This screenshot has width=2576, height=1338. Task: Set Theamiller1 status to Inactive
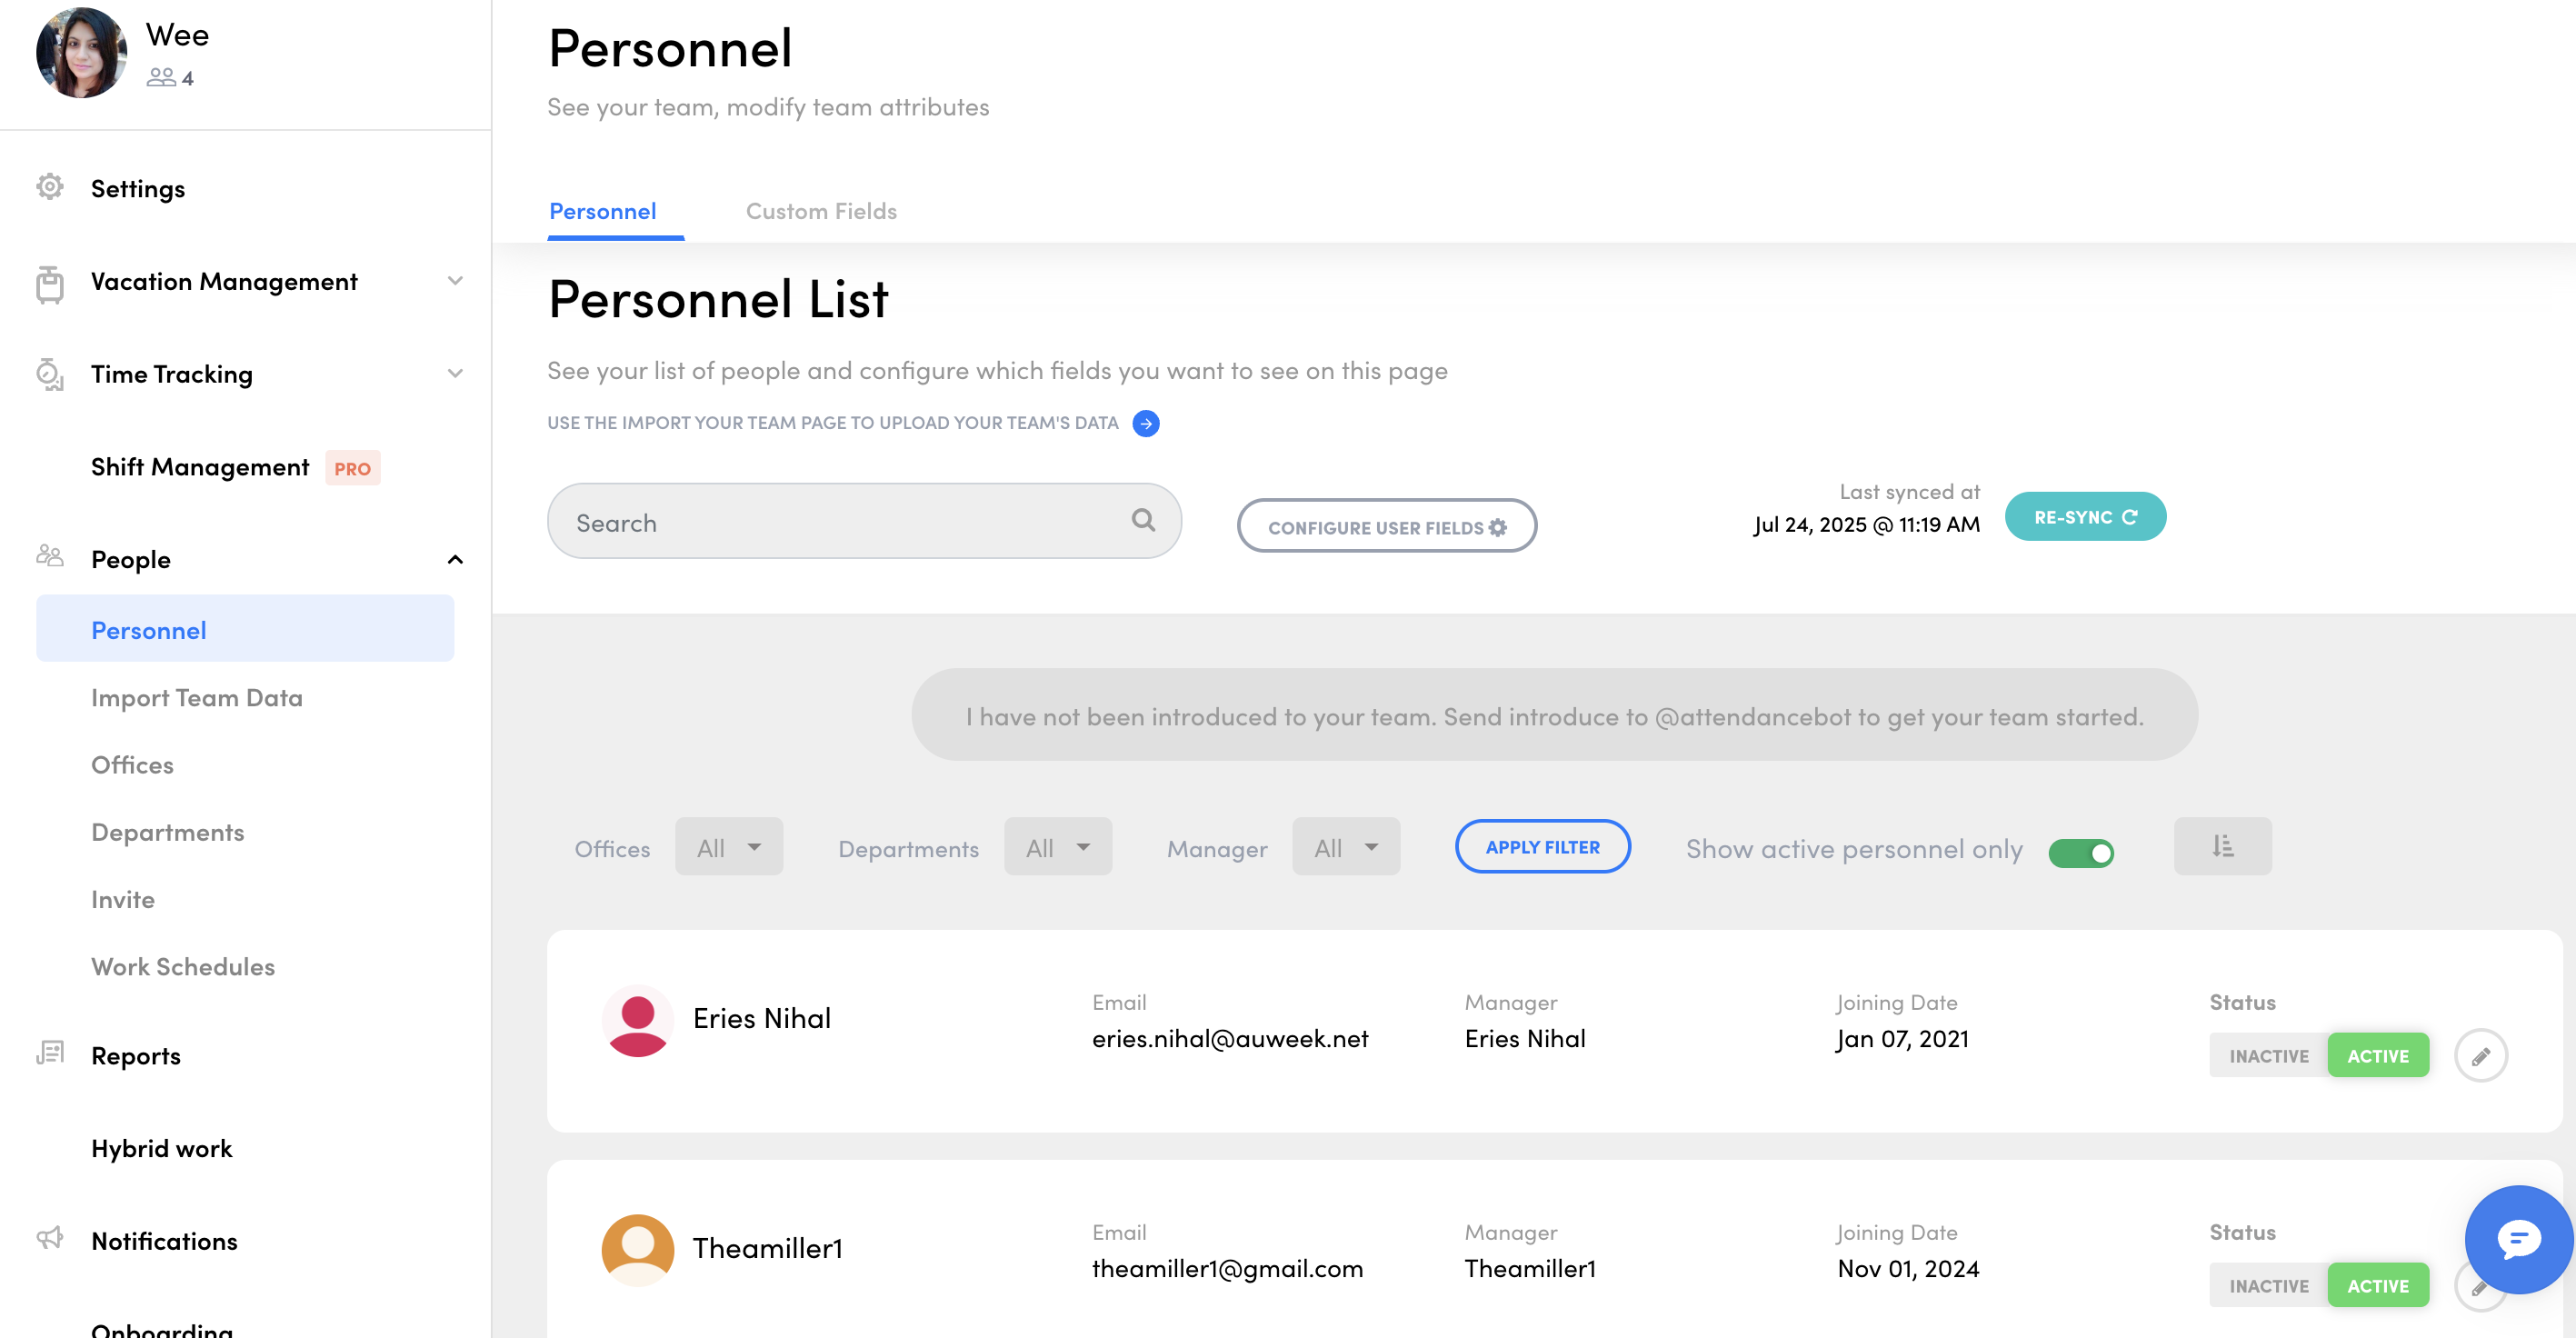[2268, 1285]
